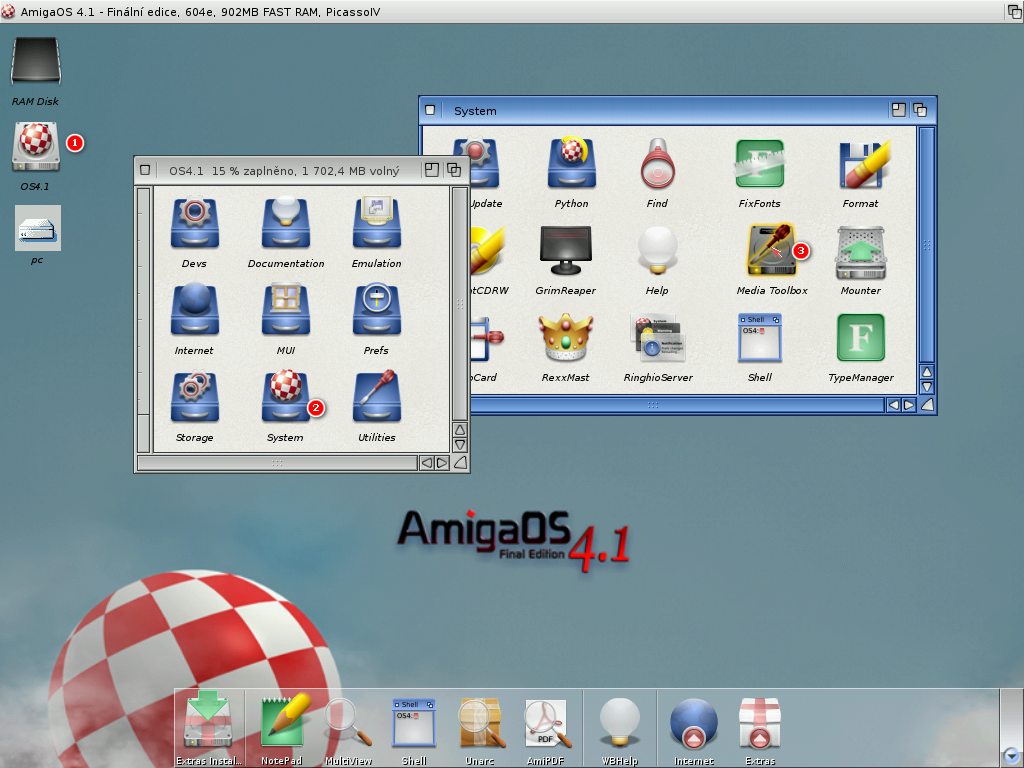The image size is (1024, 768).
Task: Click scroll down arrow in System window
Action: pos(927,386)
